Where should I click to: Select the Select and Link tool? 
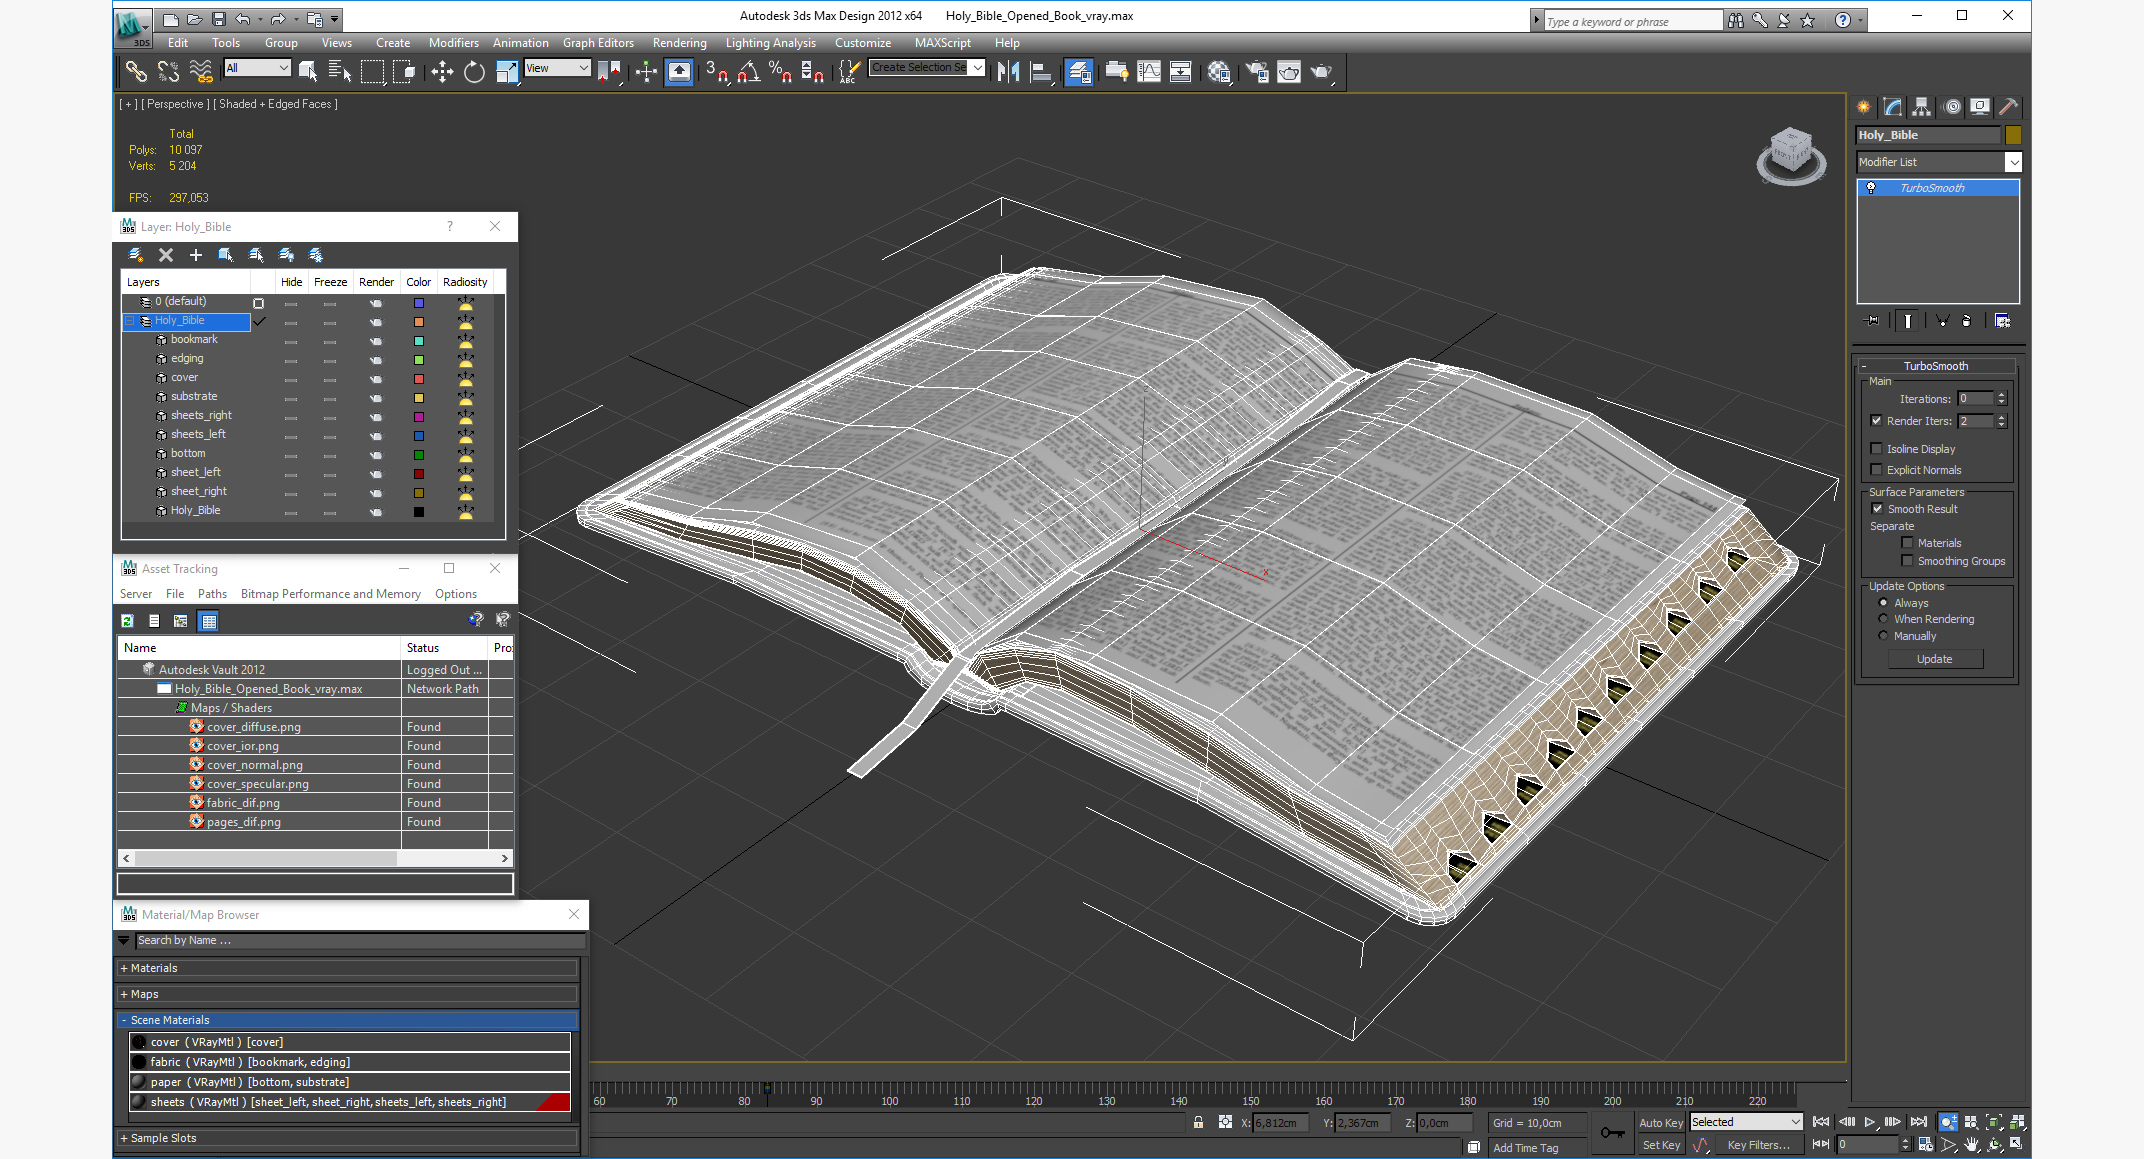(x=136, y=71)
